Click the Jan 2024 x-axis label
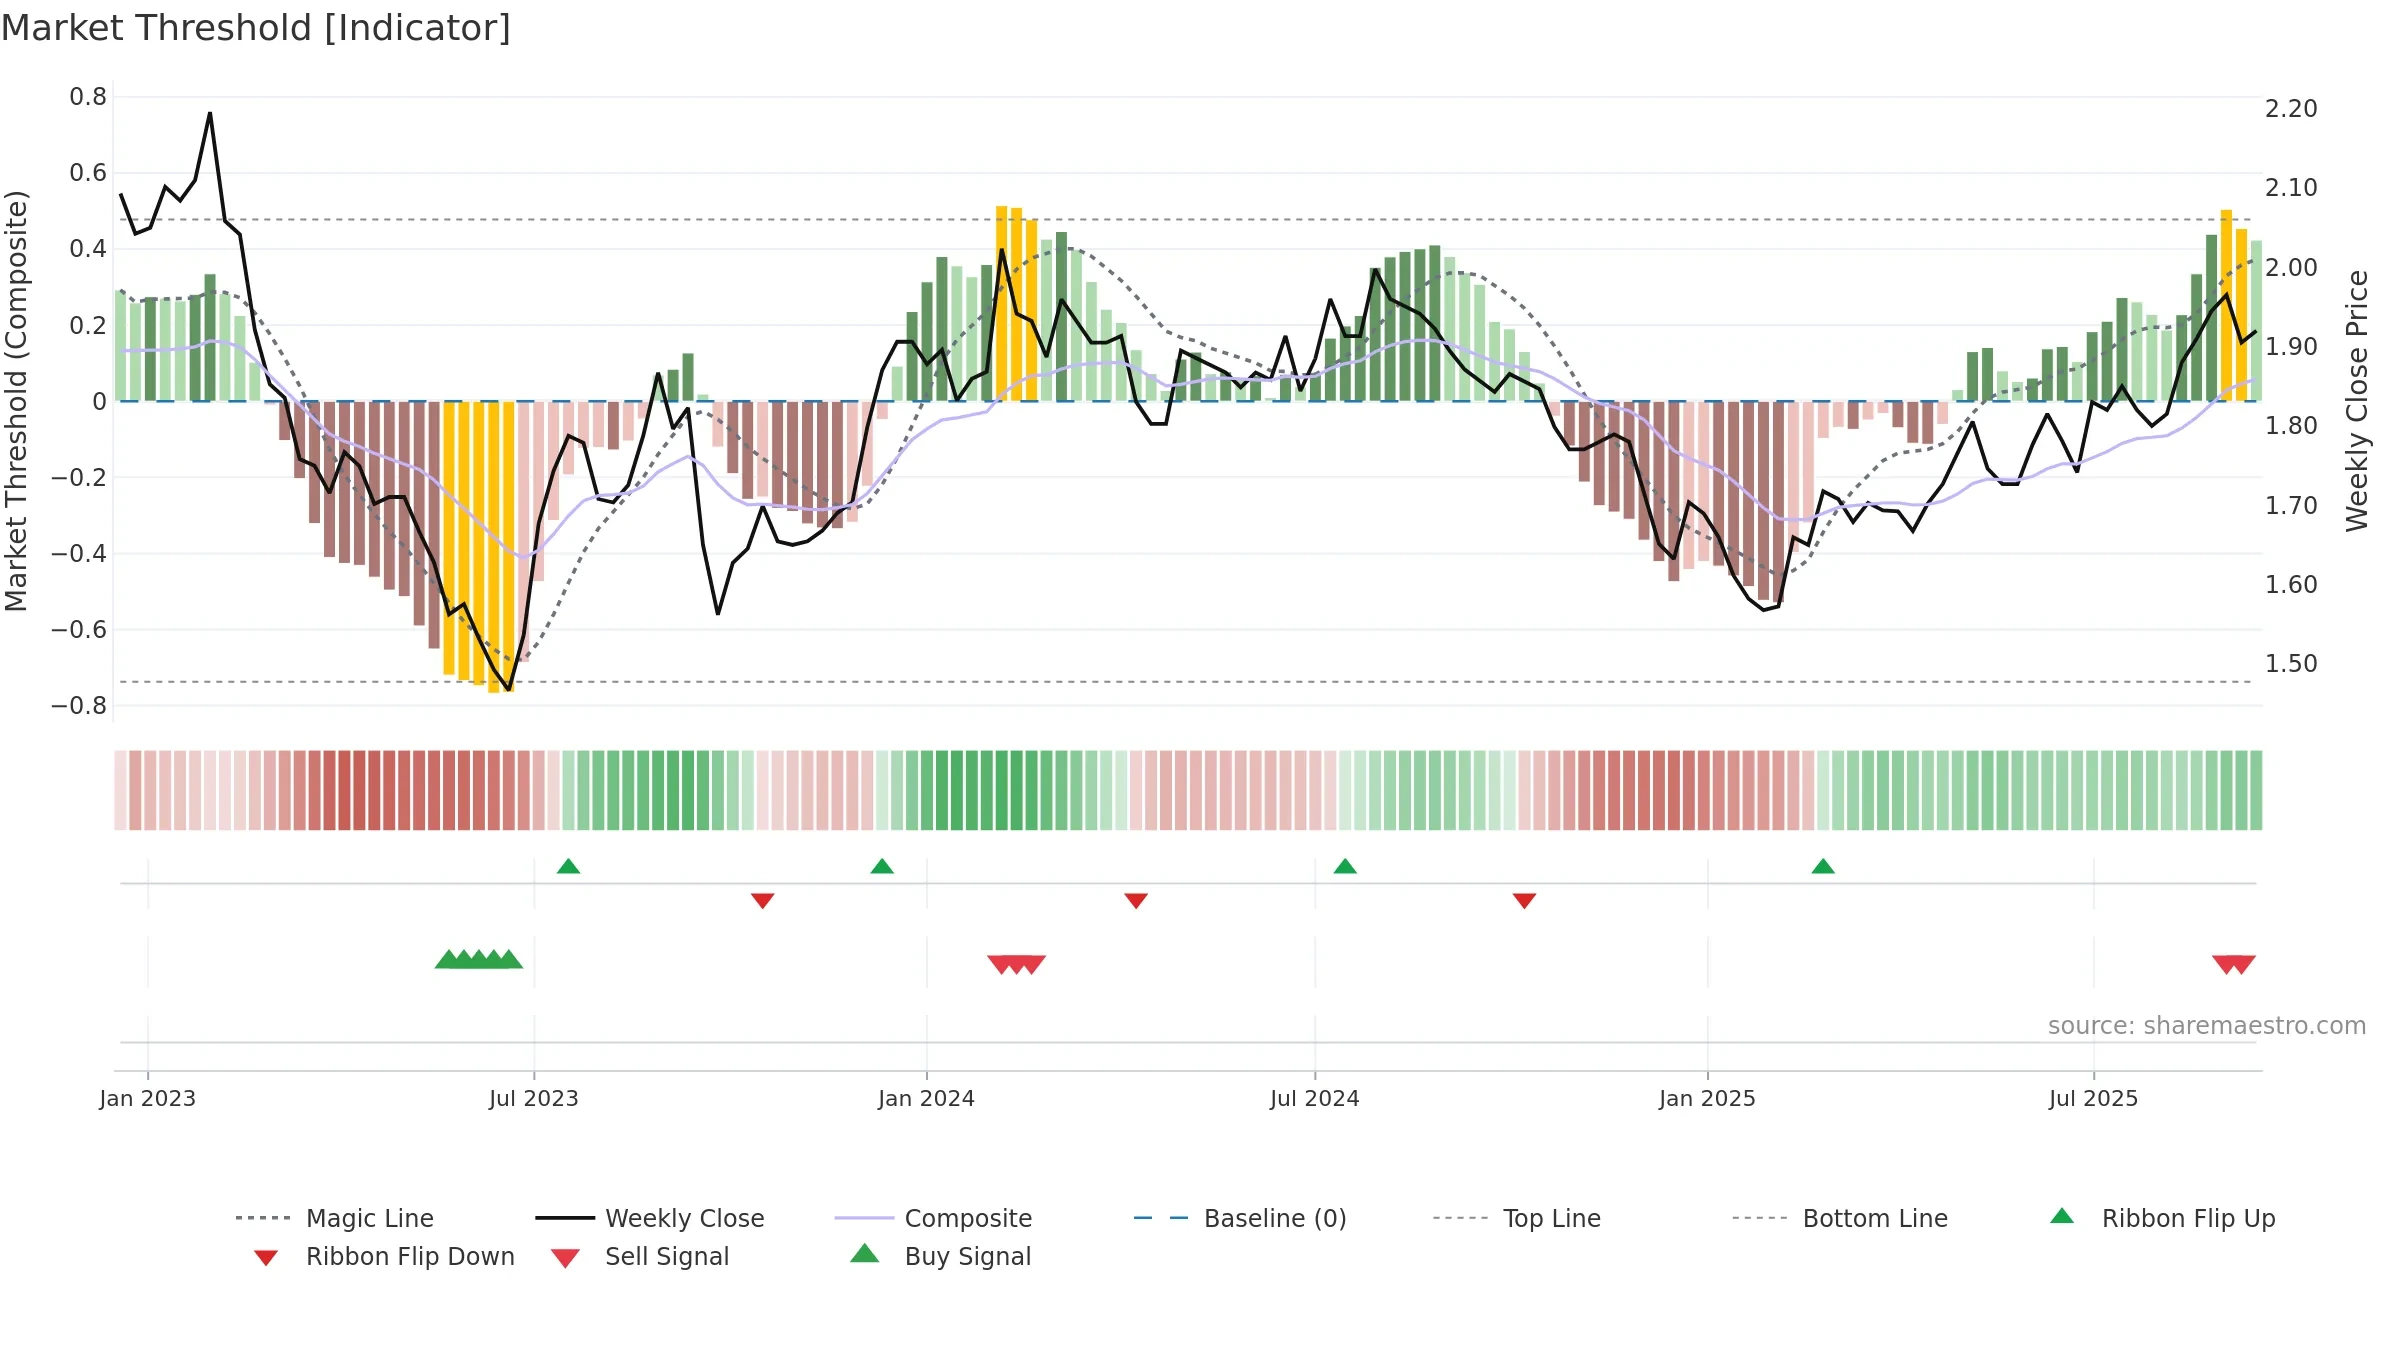The image size is (2400, 1350). (x=927, y=1099)
